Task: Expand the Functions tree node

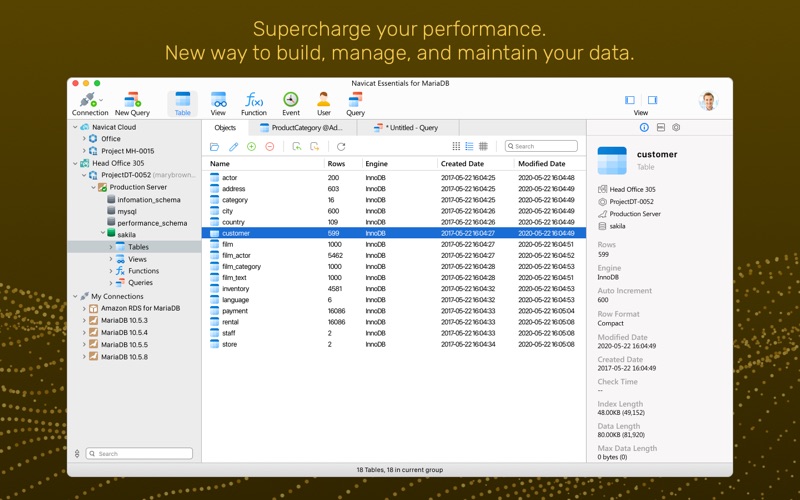Action: pos(111,271)
